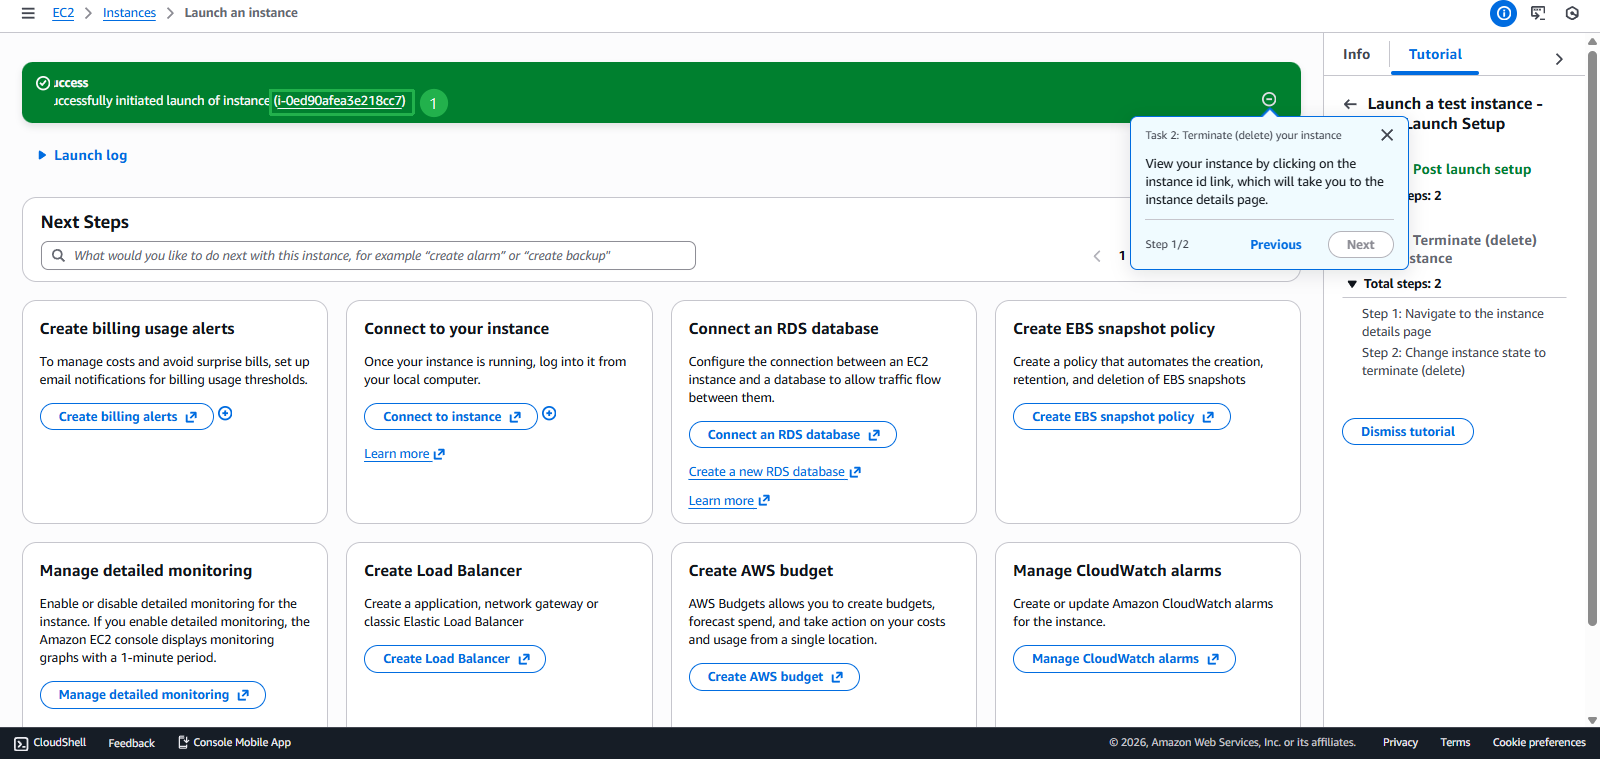The height and width of the screenshot is (759, 1600).
Task: Click plus icon beside Connect to instance
Action: pos(549,414)
